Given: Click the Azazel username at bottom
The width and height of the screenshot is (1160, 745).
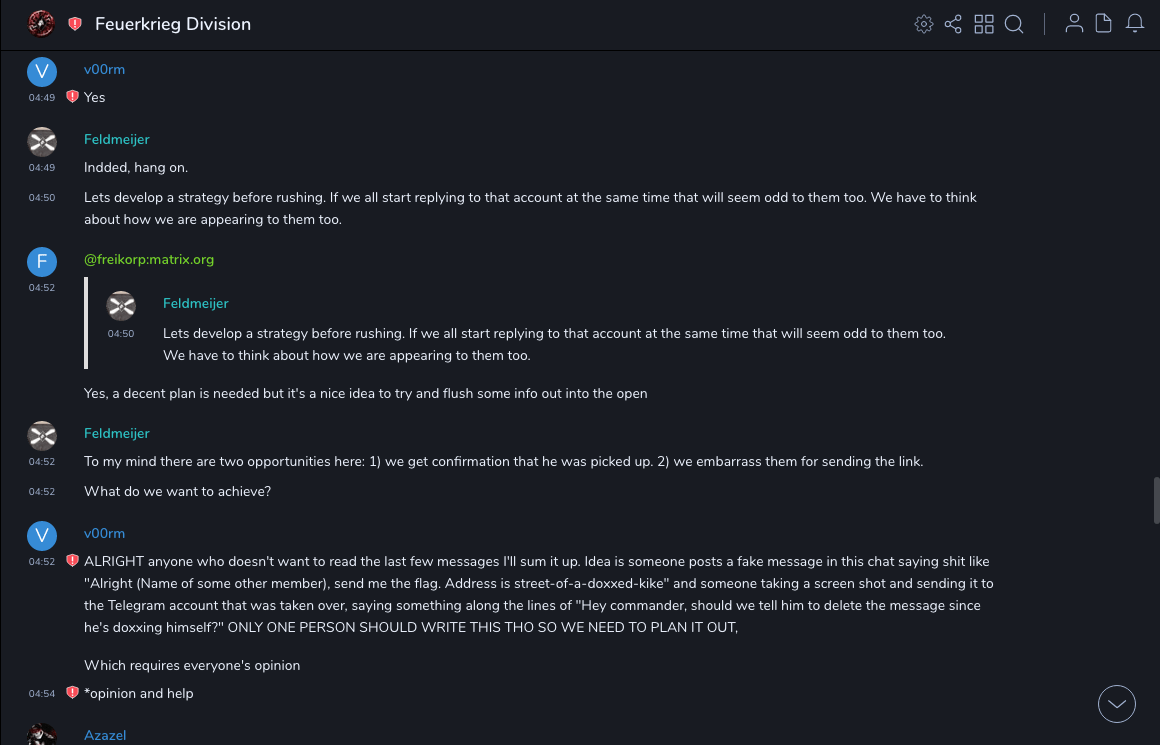Looking at the screenshot, I should 105,735.
